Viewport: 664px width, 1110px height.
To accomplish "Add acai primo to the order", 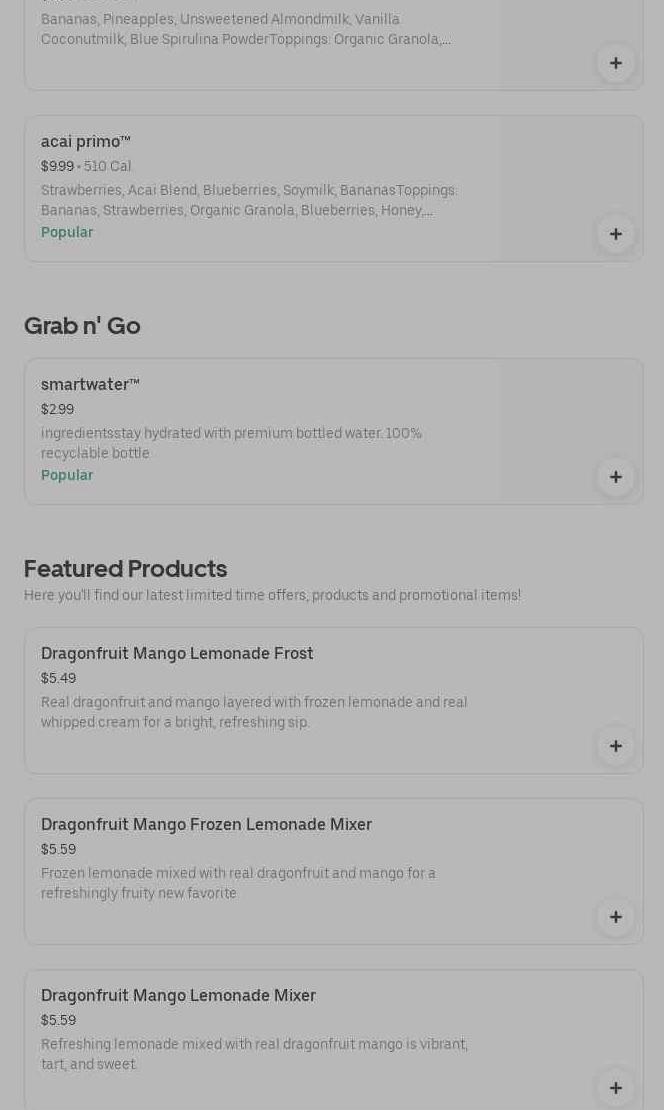I will pos(615,234).
